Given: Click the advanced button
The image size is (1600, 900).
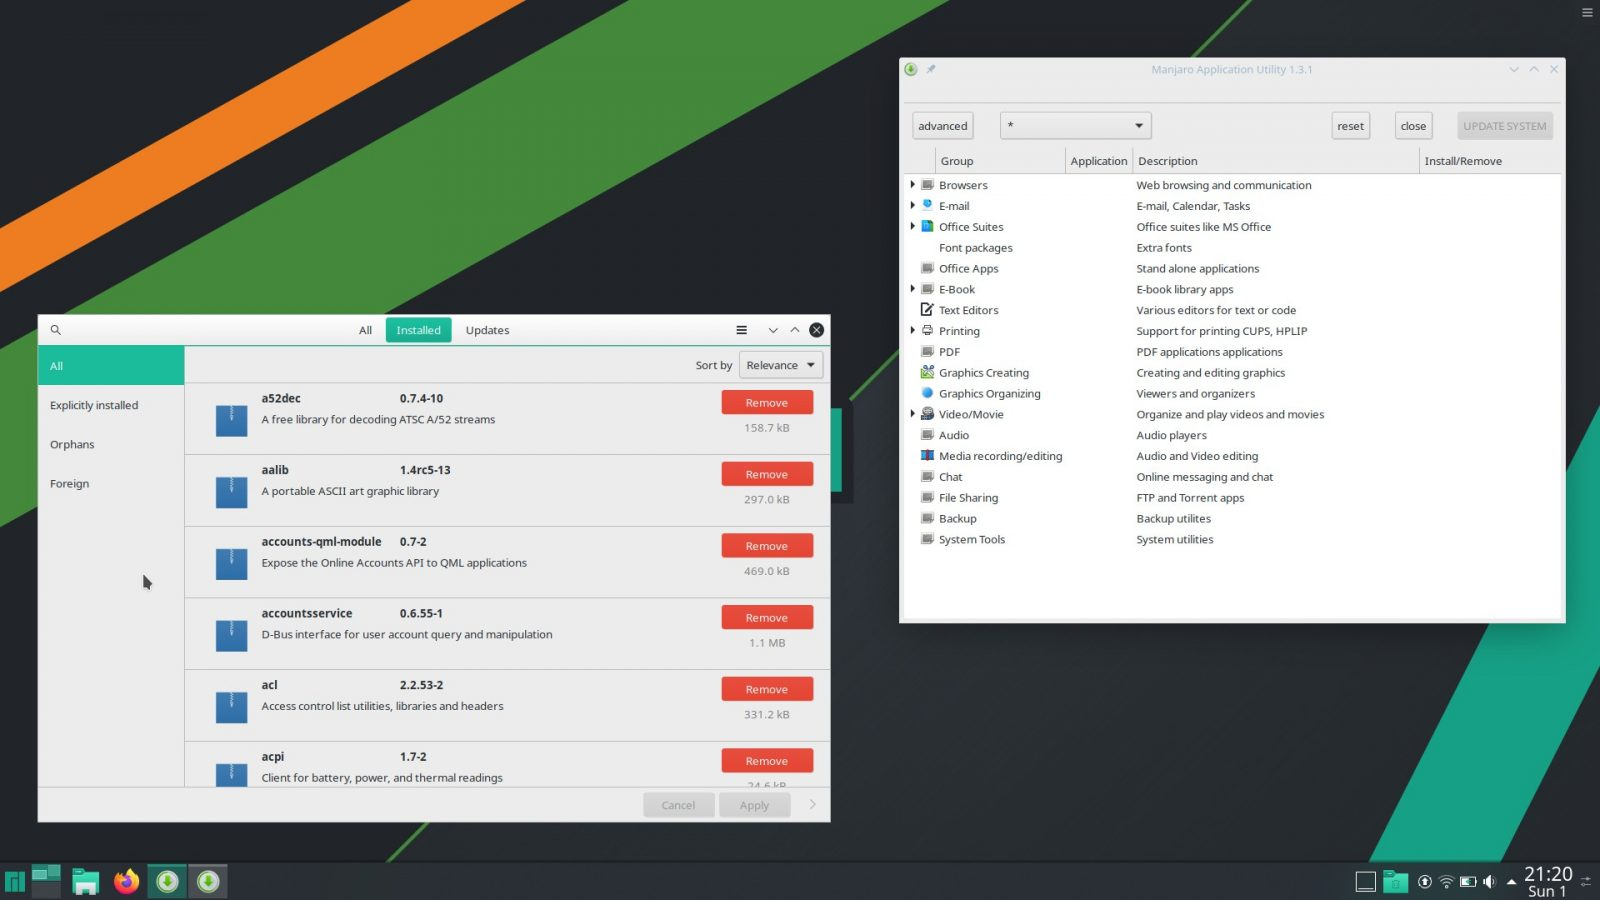Looking at the screenshot, I should pyautogui.click(x=942, y=126).
